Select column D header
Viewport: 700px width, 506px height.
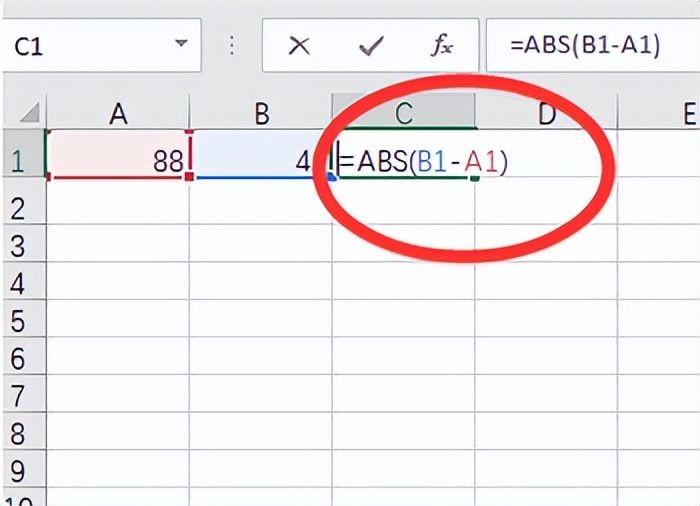(x=546, y=113)
